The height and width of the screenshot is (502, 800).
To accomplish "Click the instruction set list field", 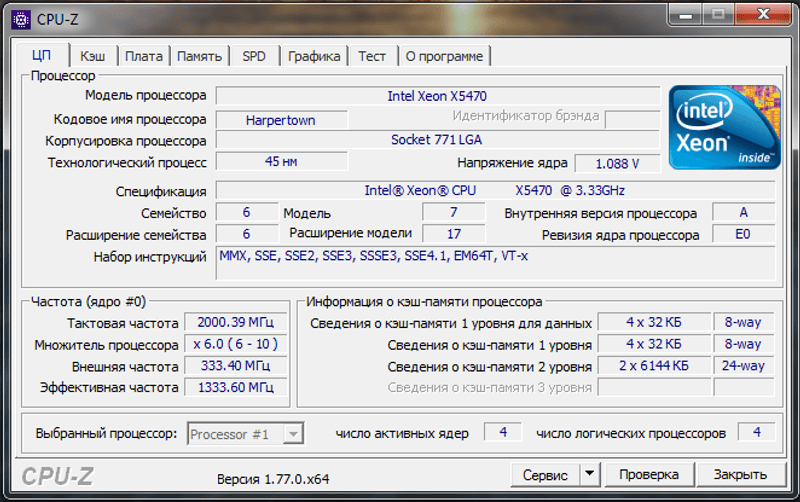I will tap(495, 264).
